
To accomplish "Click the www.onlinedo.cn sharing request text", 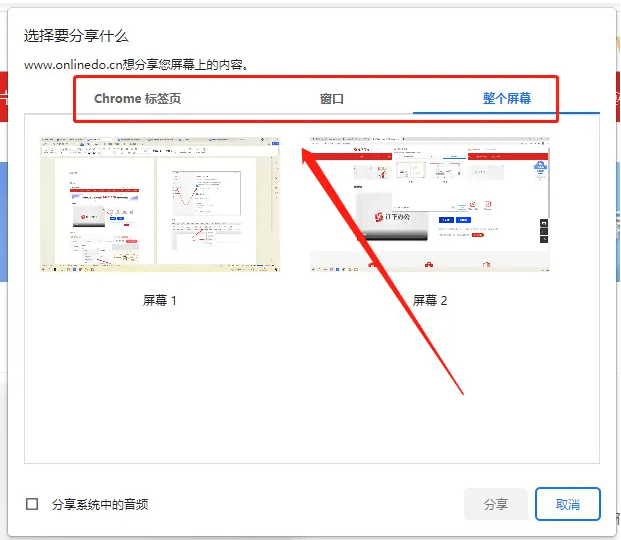I will tap(136, 65).
